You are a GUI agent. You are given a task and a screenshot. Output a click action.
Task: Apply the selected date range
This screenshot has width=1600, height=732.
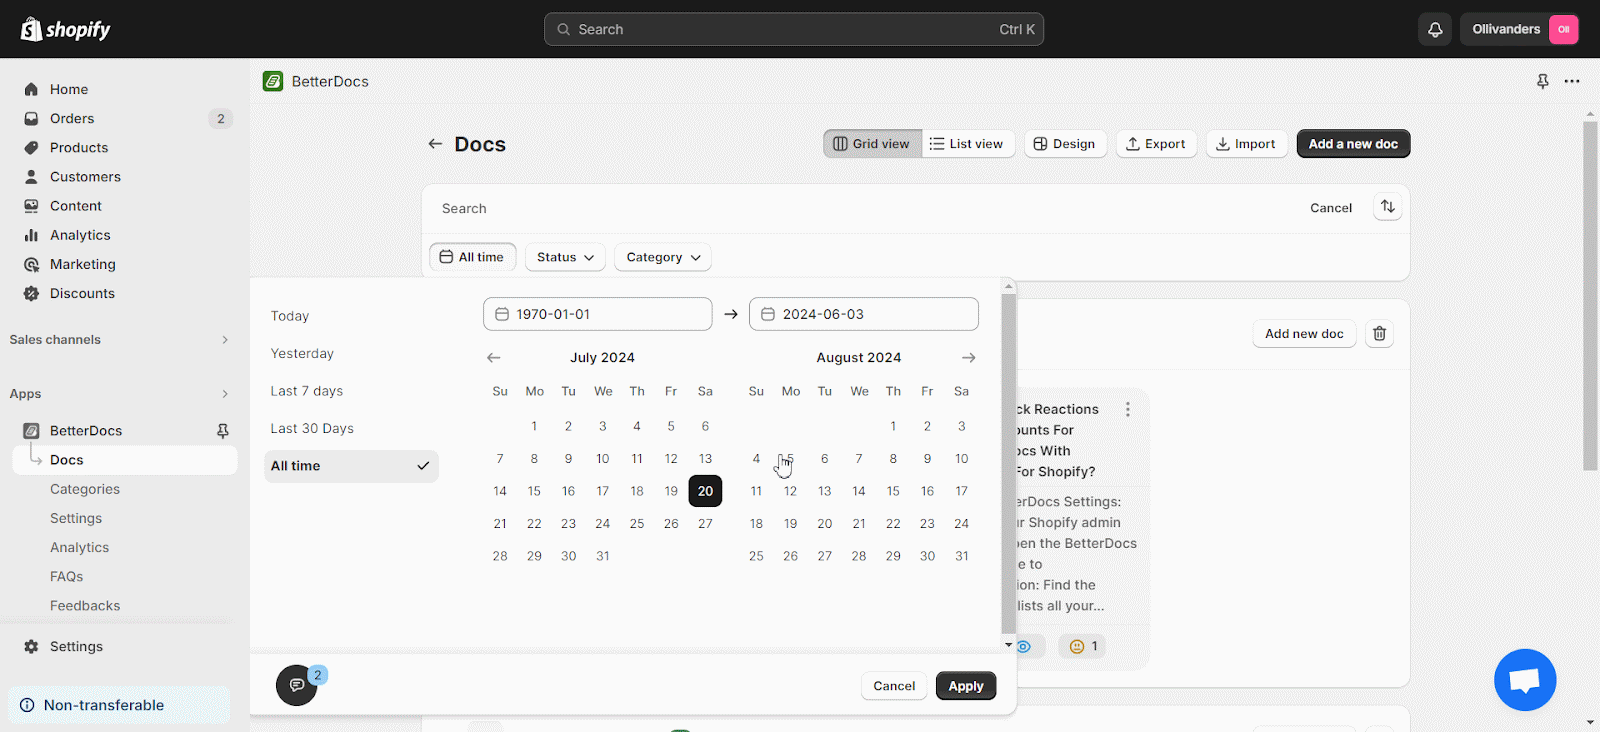tap(966, 686)
